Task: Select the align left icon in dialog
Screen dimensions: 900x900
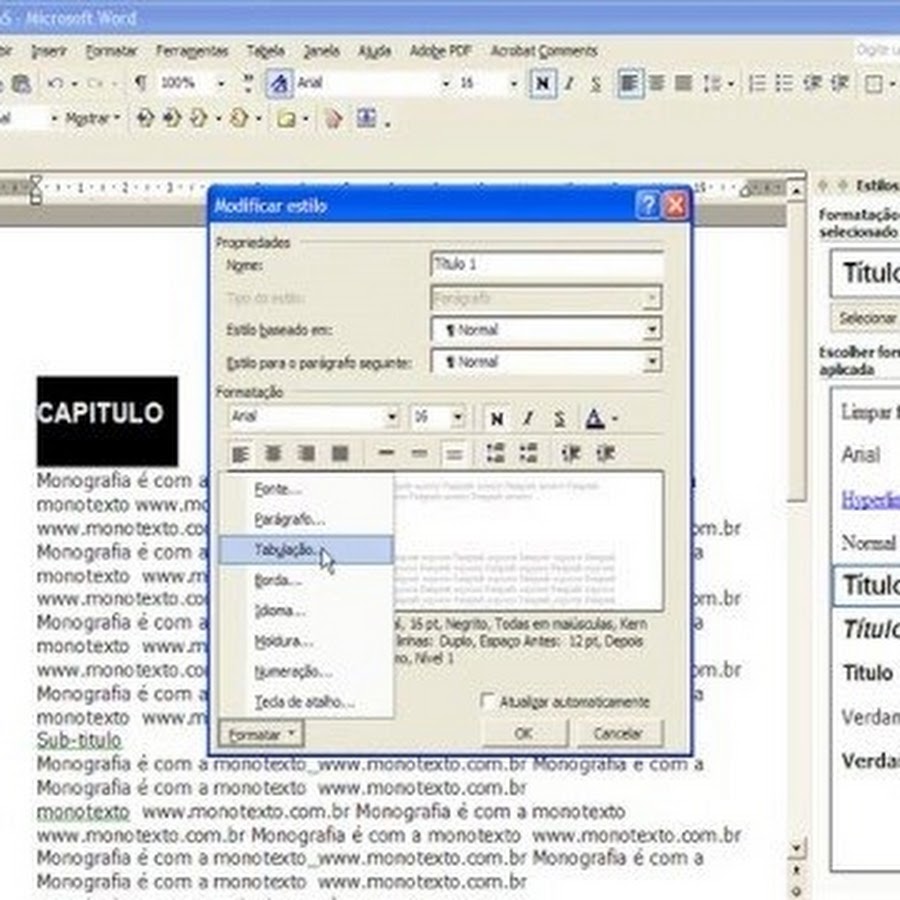Action: [240, 454]
